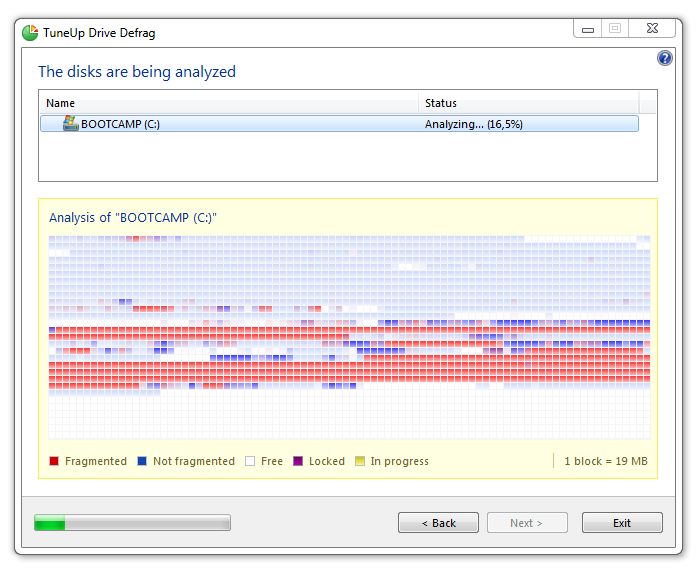Click the green analysis progress bar

coord(132,523)
